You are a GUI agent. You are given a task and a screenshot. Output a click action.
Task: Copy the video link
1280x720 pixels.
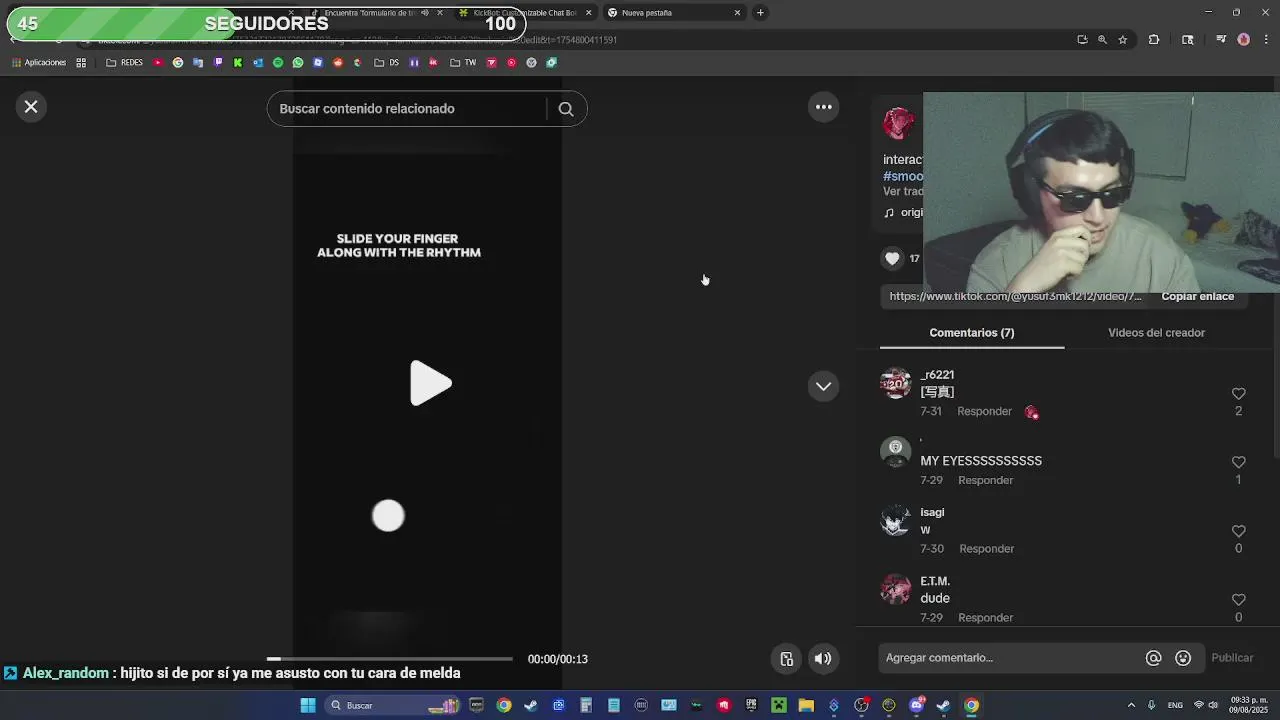pyautogui.click(x=1197, y=297)
